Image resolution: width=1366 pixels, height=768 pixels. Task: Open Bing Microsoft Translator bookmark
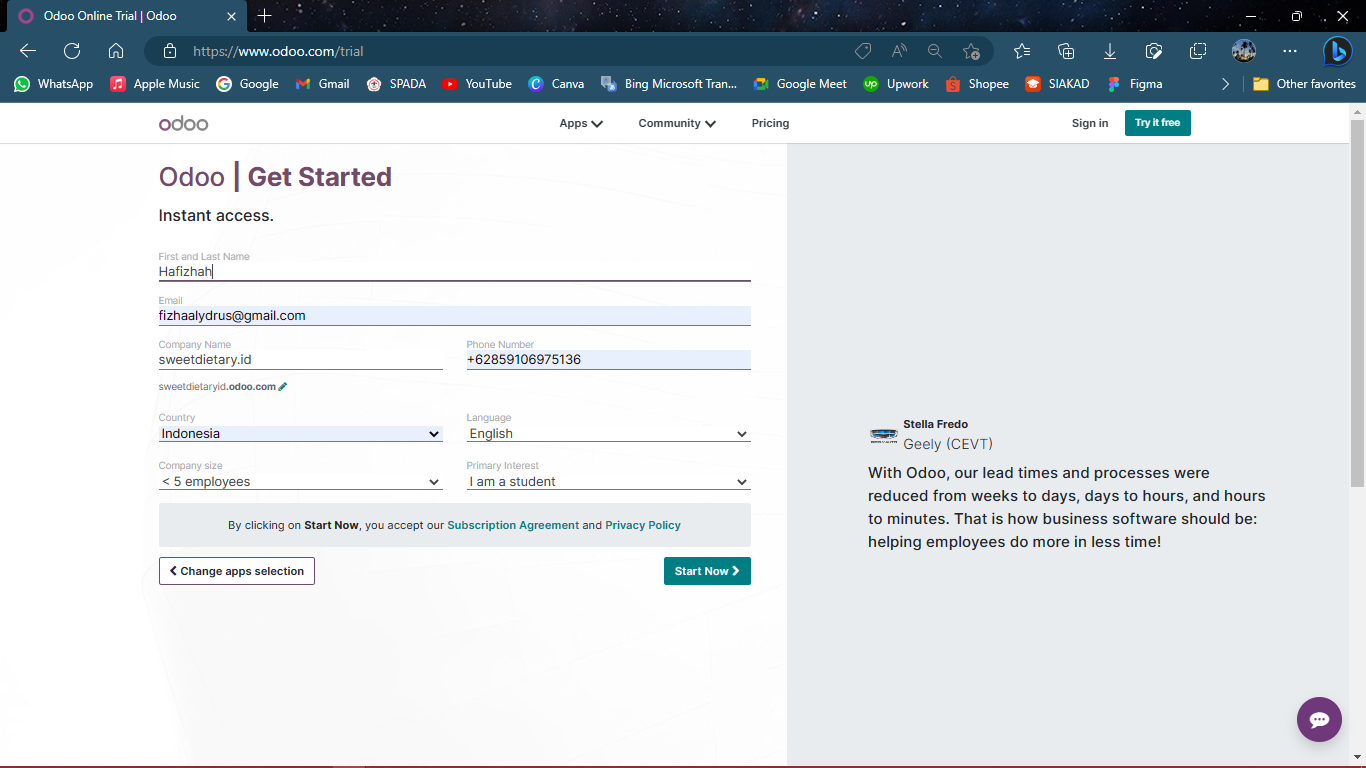[669, 84]
